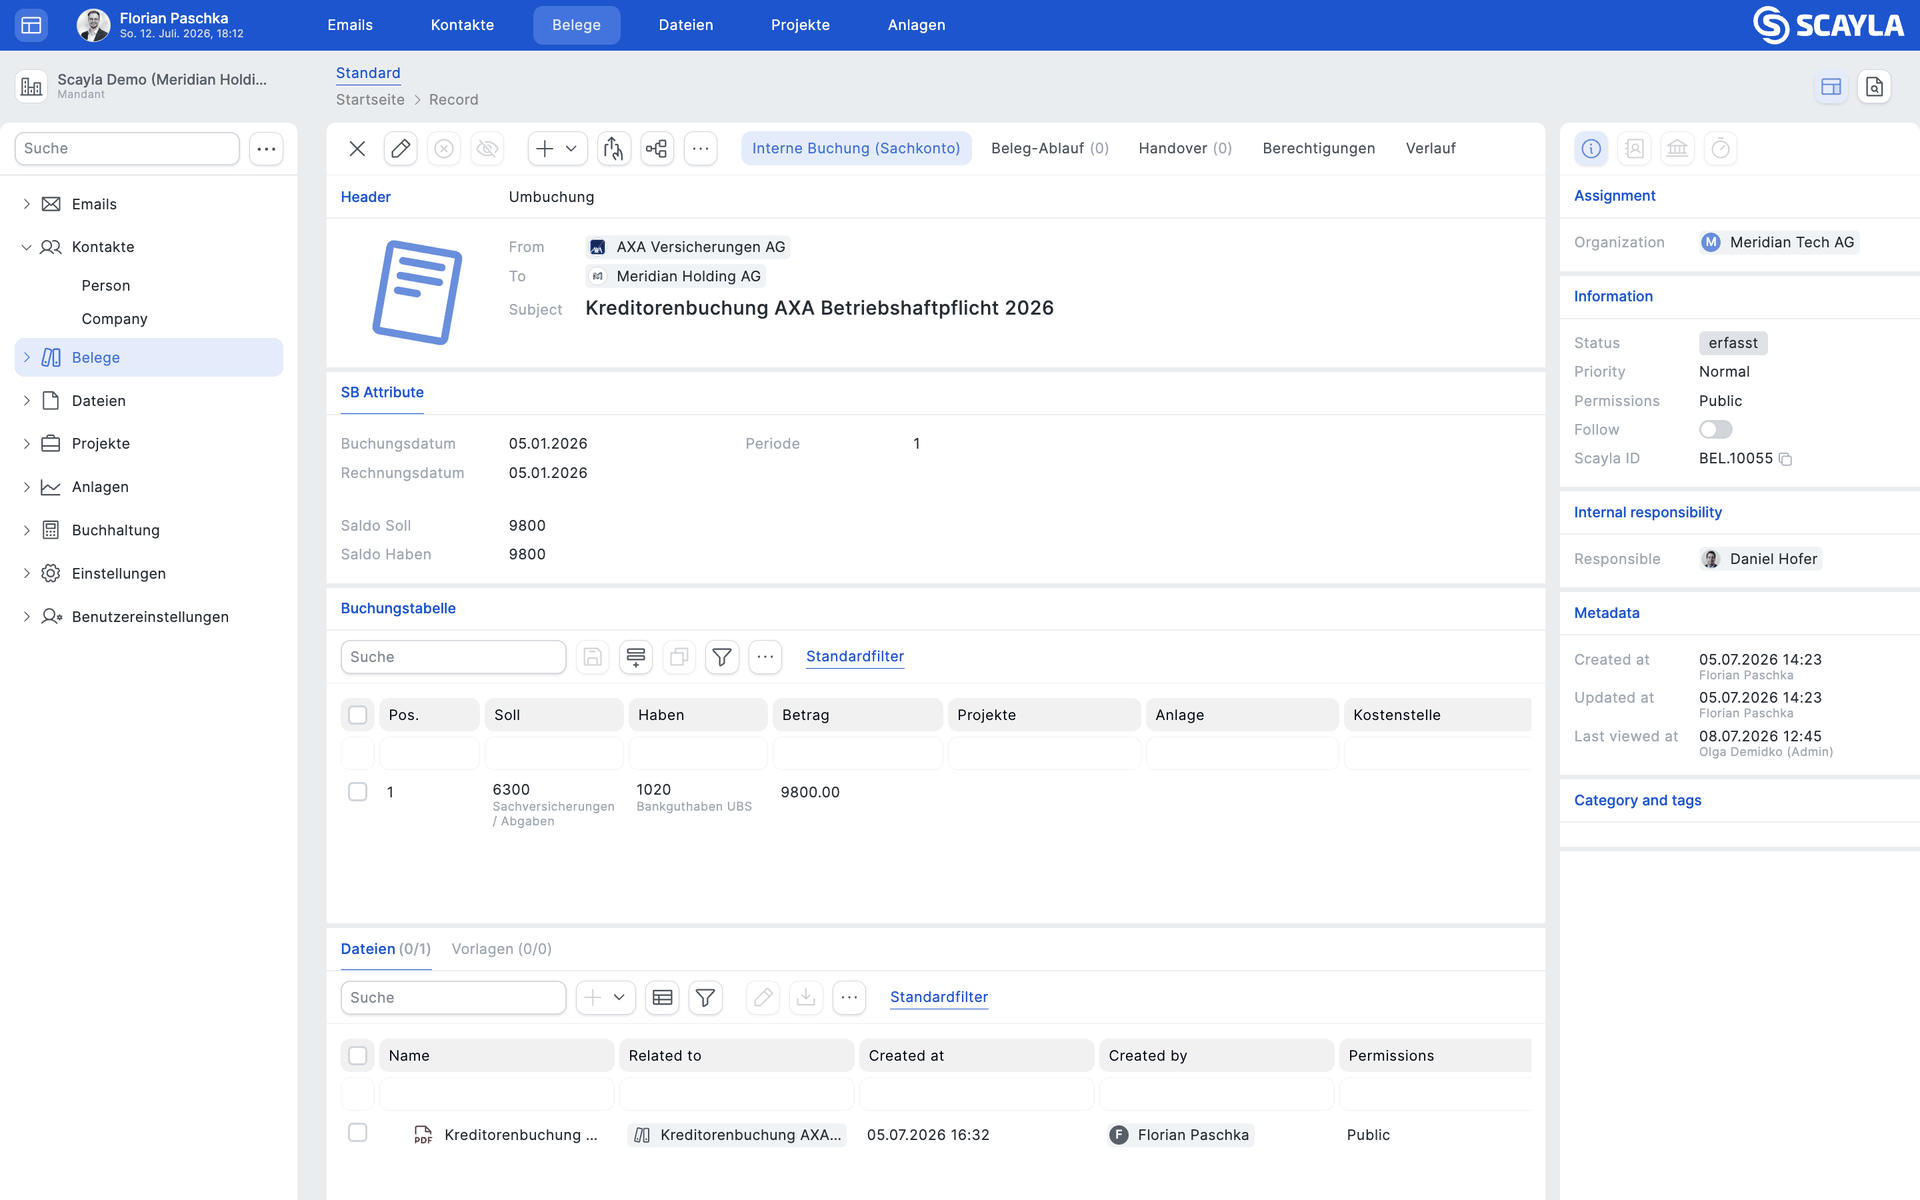Viewport: 1920px width, 1200px height.
Task: Click the save icon in Buchungstabelle toolbar
Action: (593, 657)
